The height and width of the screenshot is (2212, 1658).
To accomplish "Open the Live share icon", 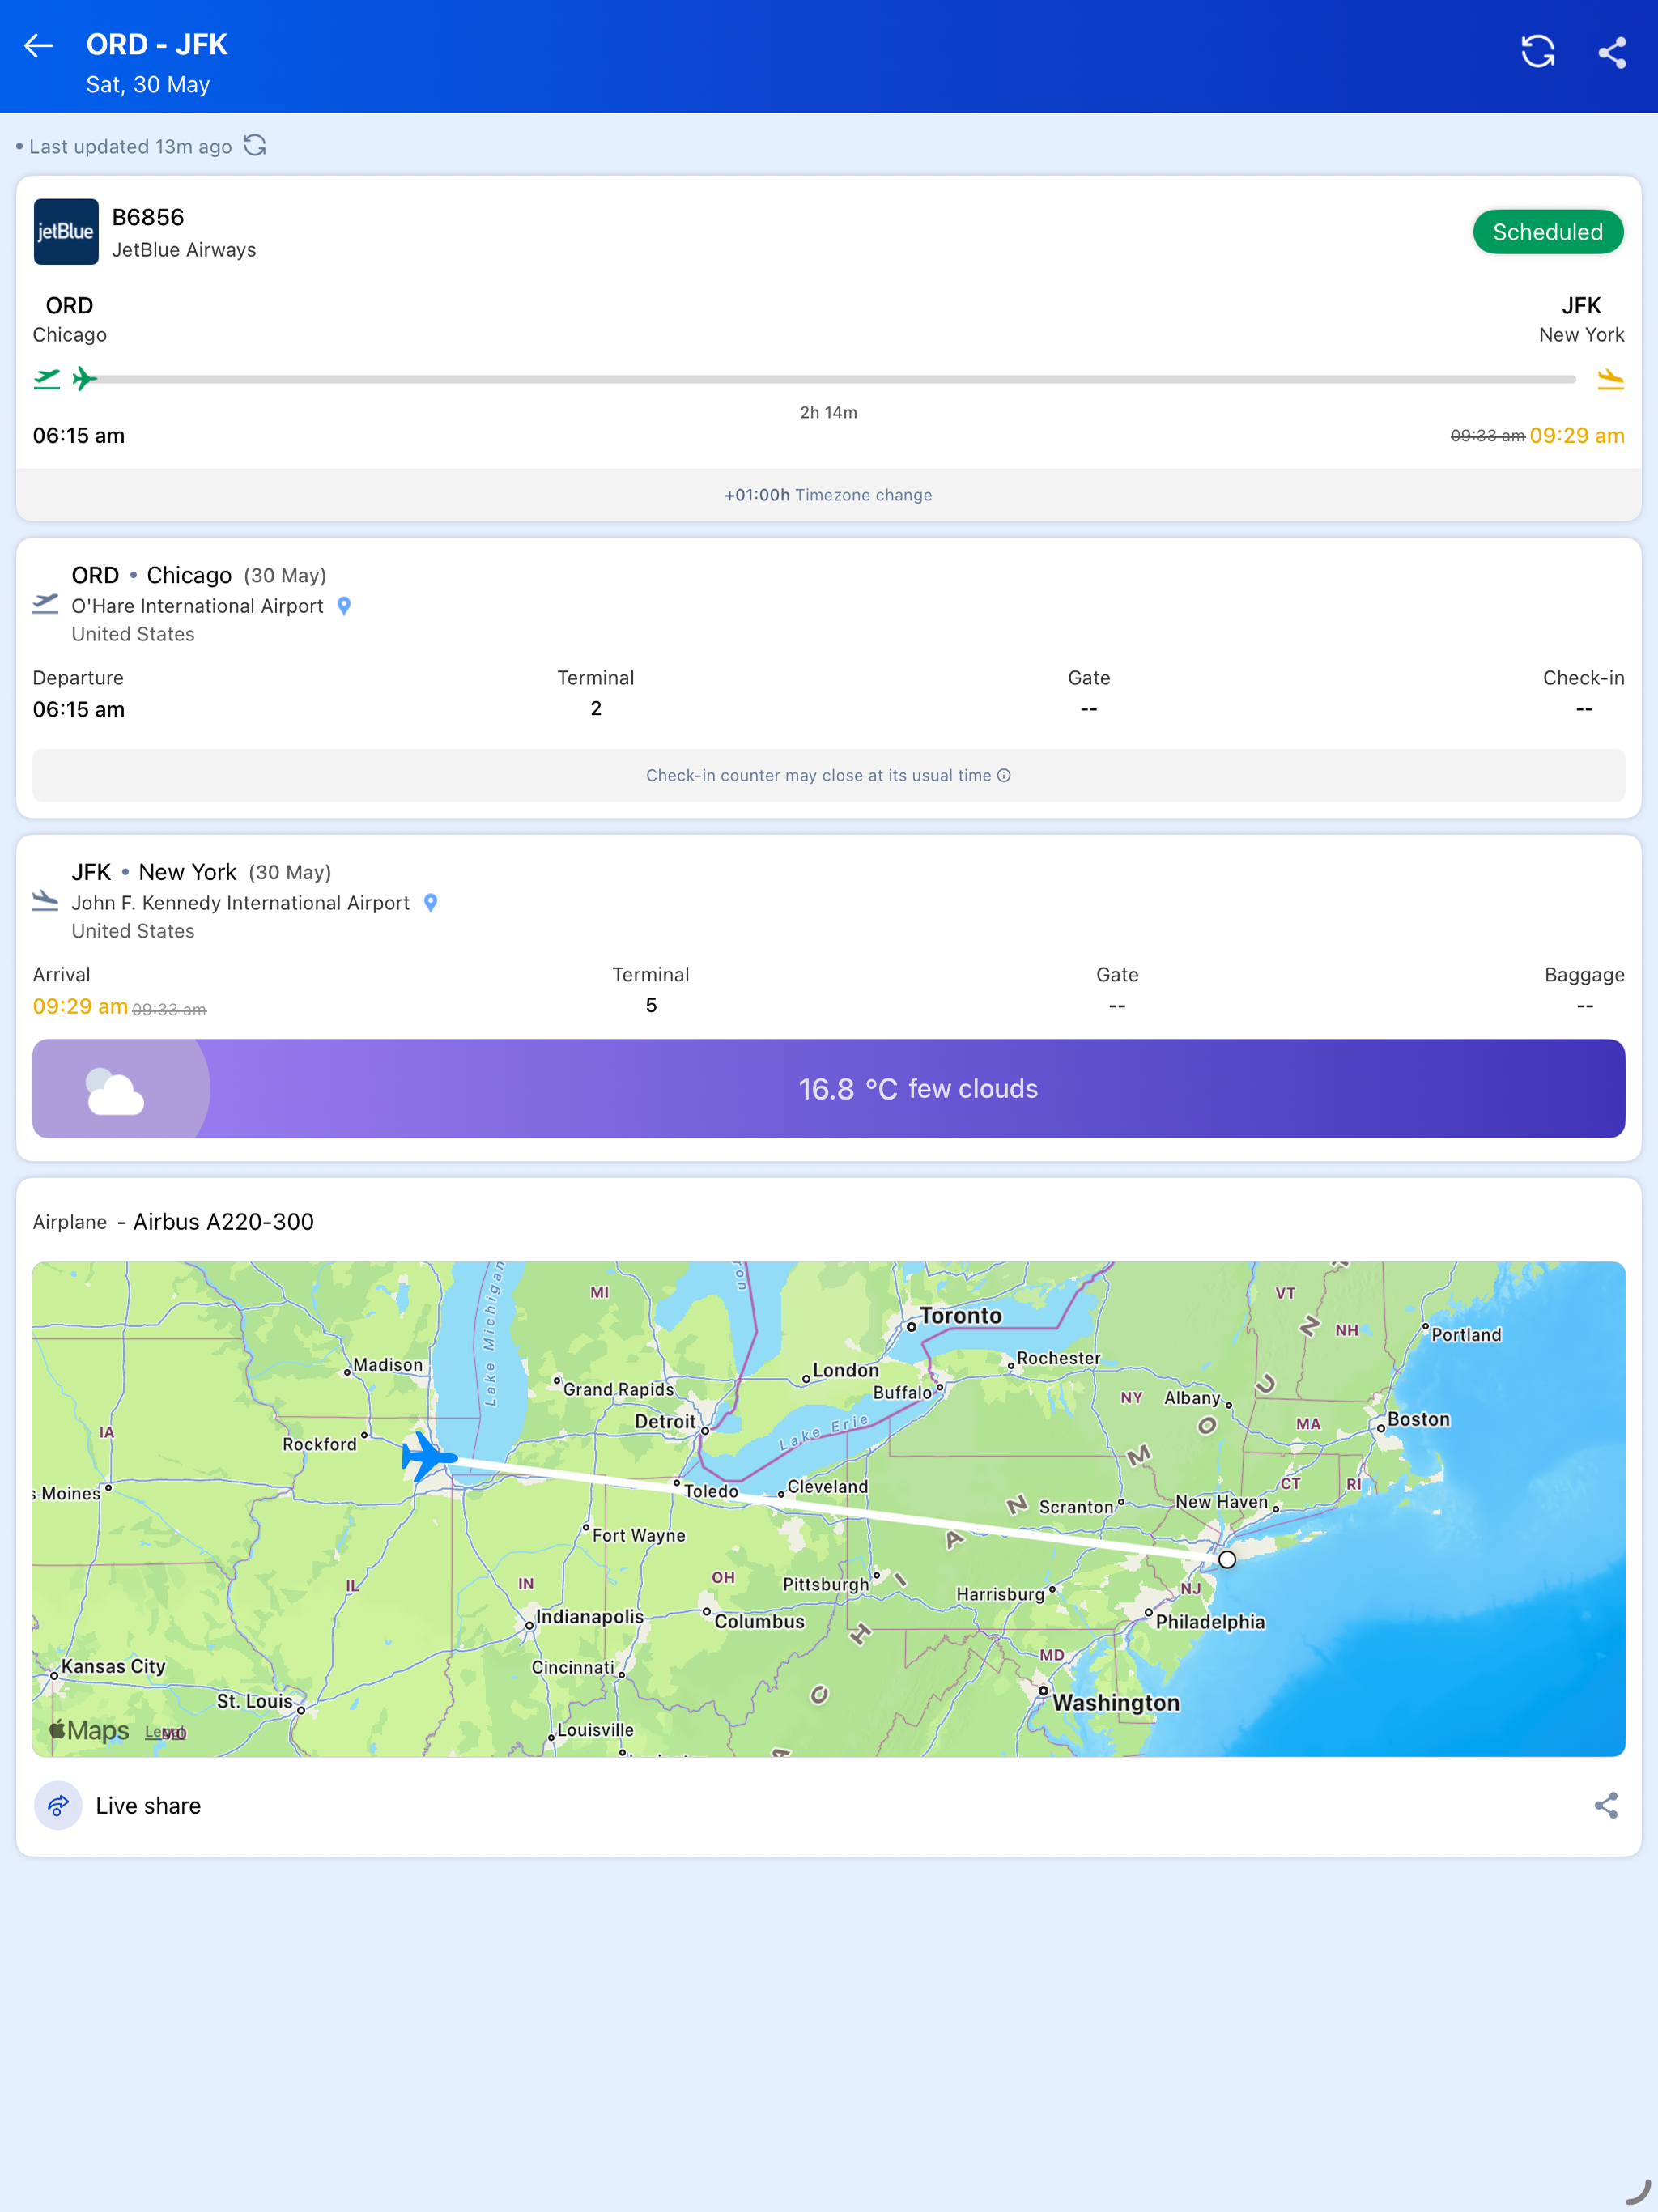I will pos(58,1805).
